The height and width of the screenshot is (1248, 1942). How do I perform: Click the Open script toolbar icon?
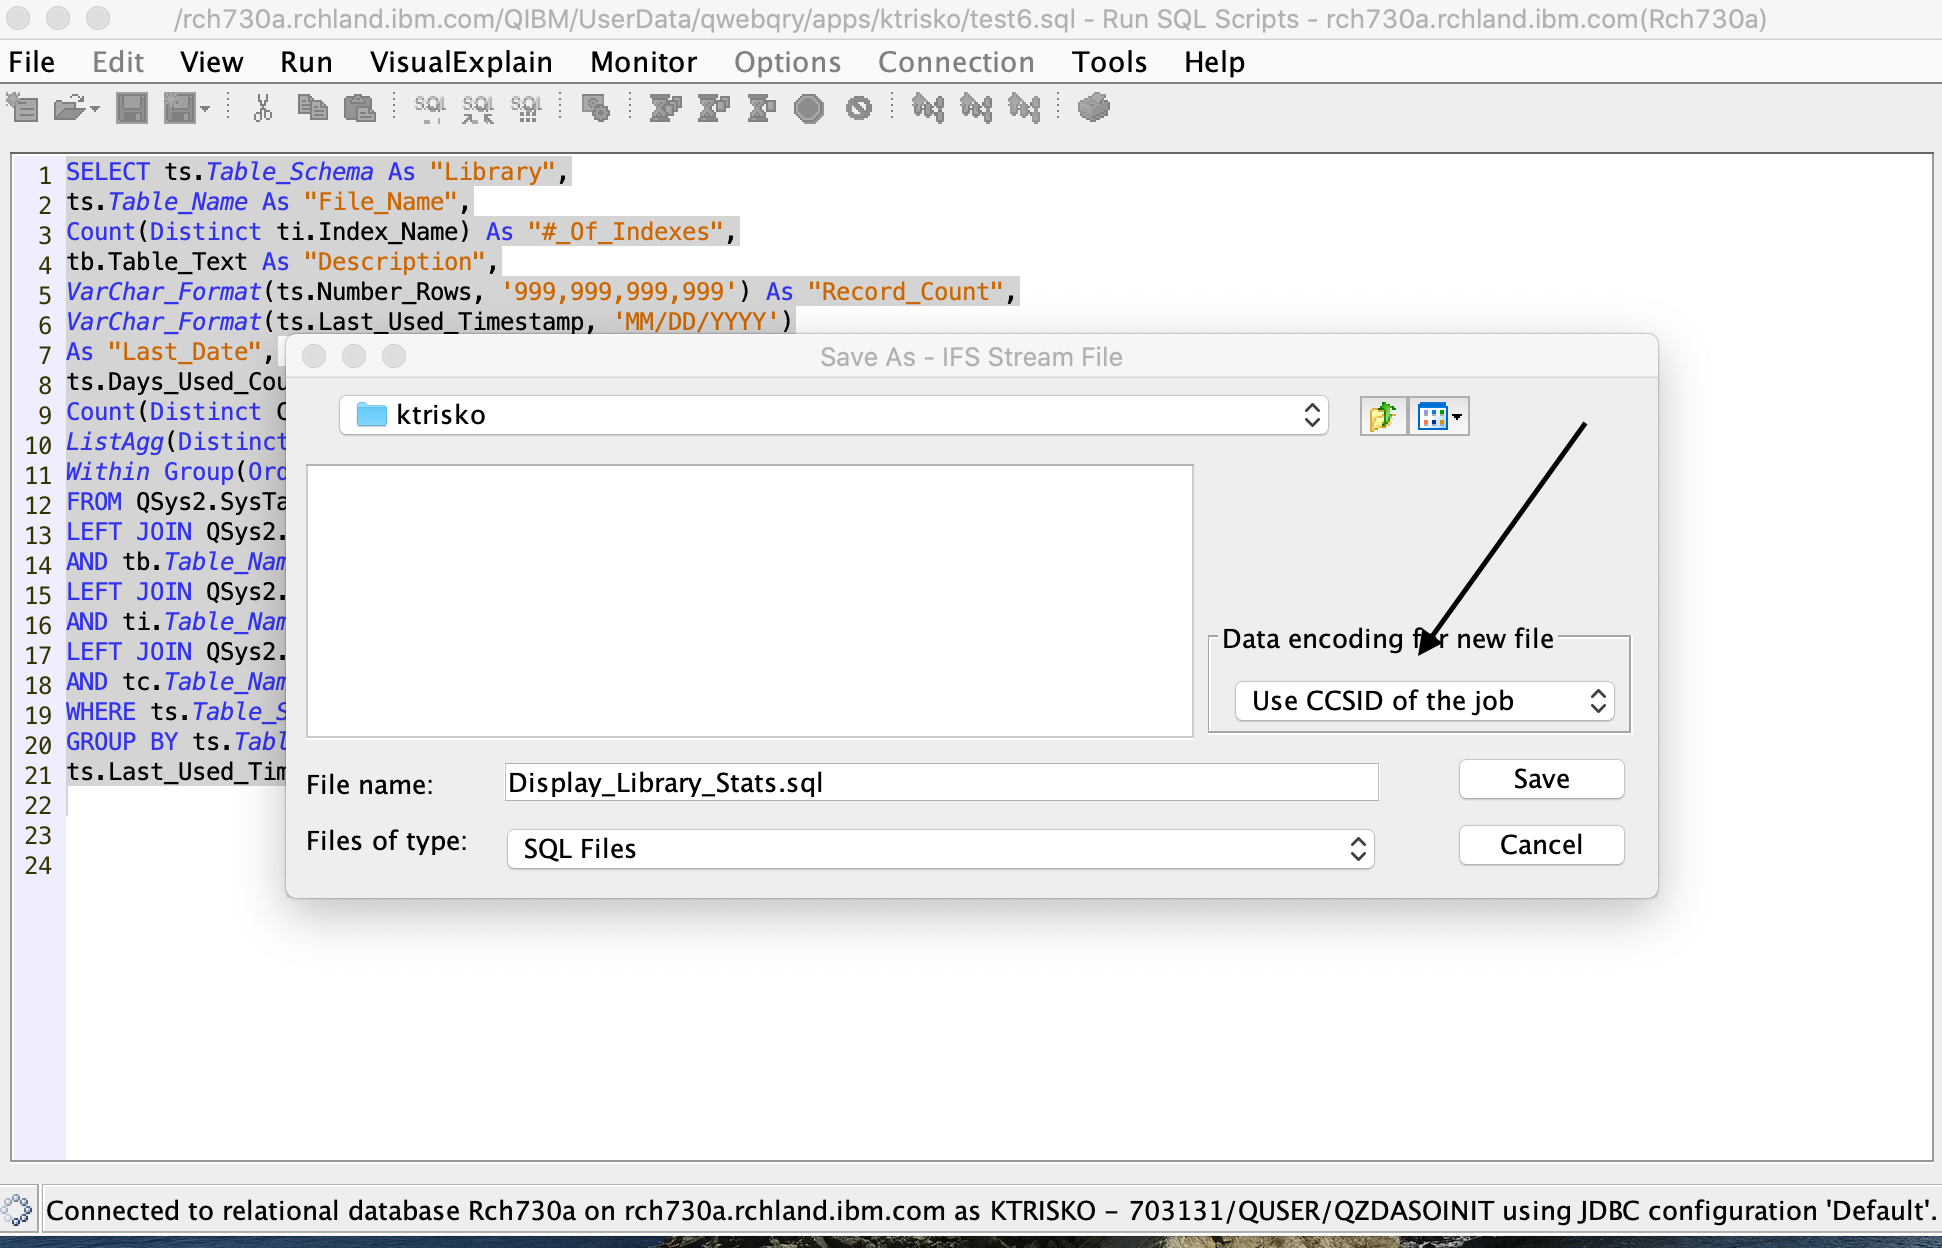tap(70, 107)
